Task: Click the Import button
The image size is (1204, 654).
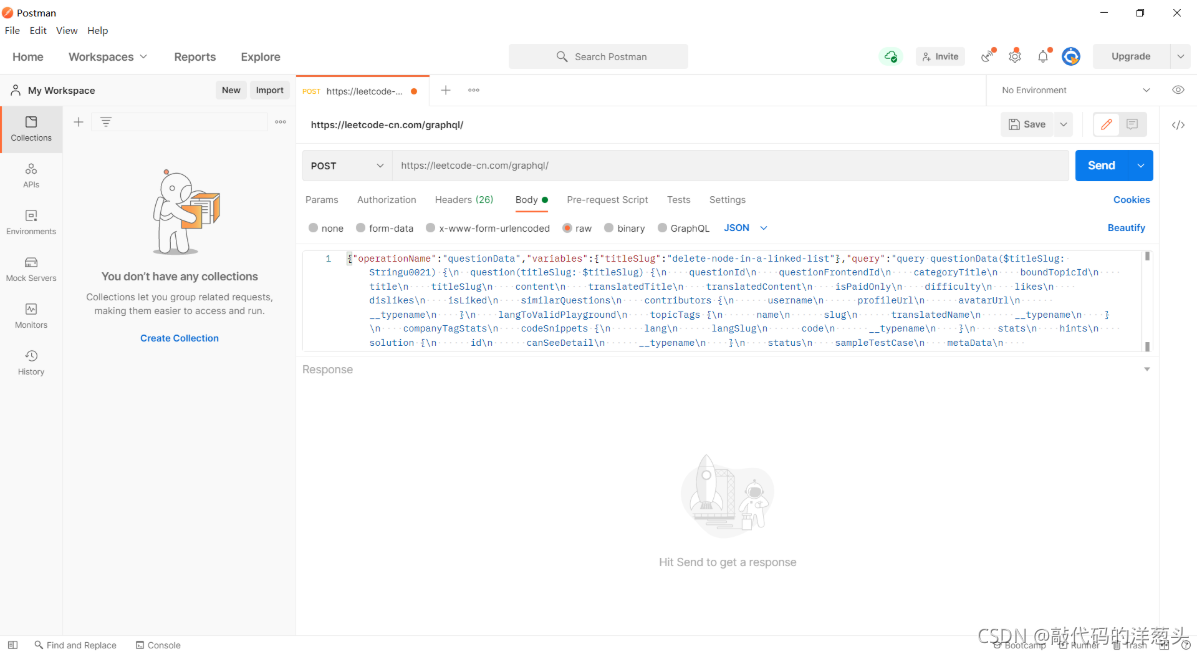Action: point(270,90)
